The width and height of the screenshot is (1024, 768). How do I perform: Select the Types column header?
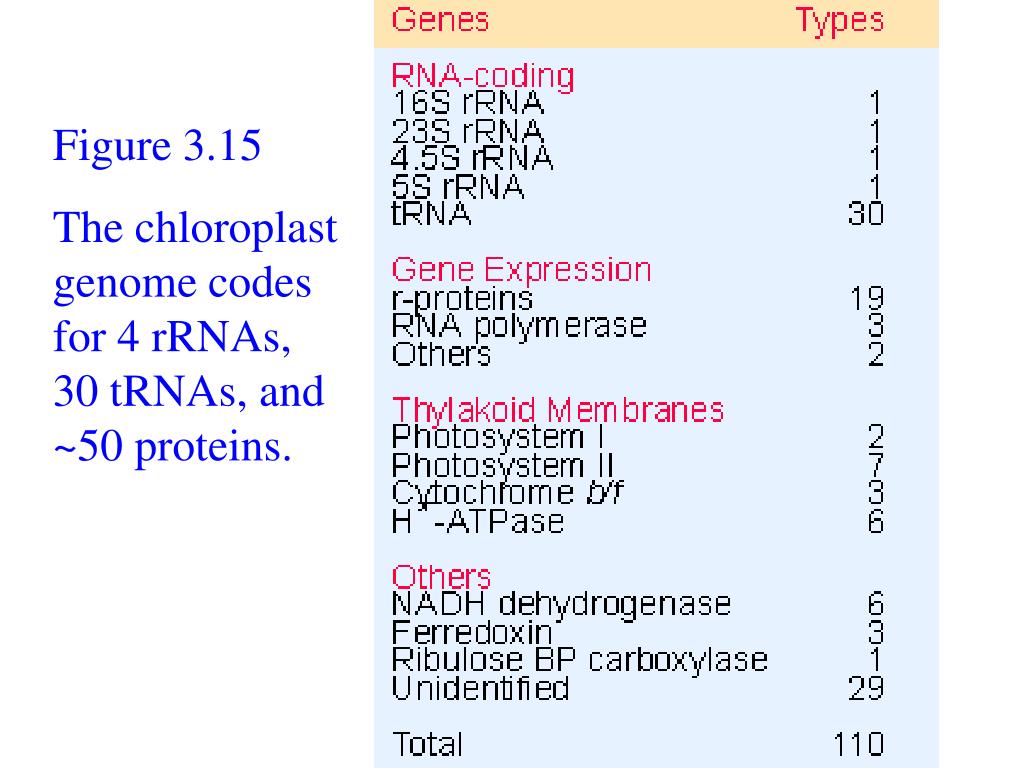[x=840, y=21]
